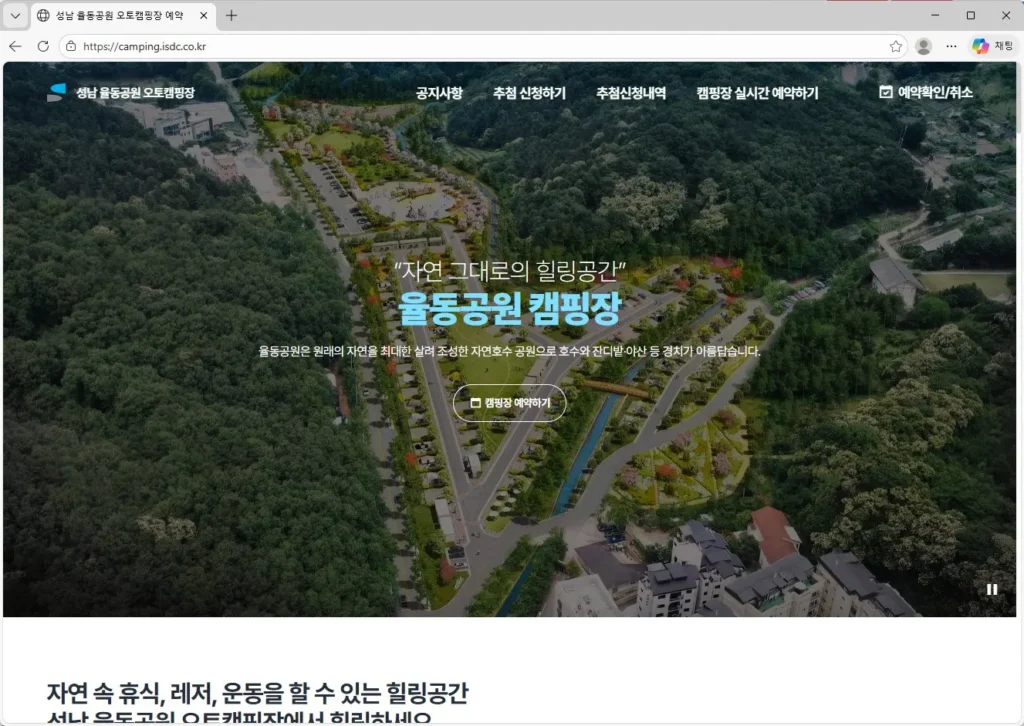
Task: Open the Settings and more ellipsis menu
Action: (x=951, y=46)
